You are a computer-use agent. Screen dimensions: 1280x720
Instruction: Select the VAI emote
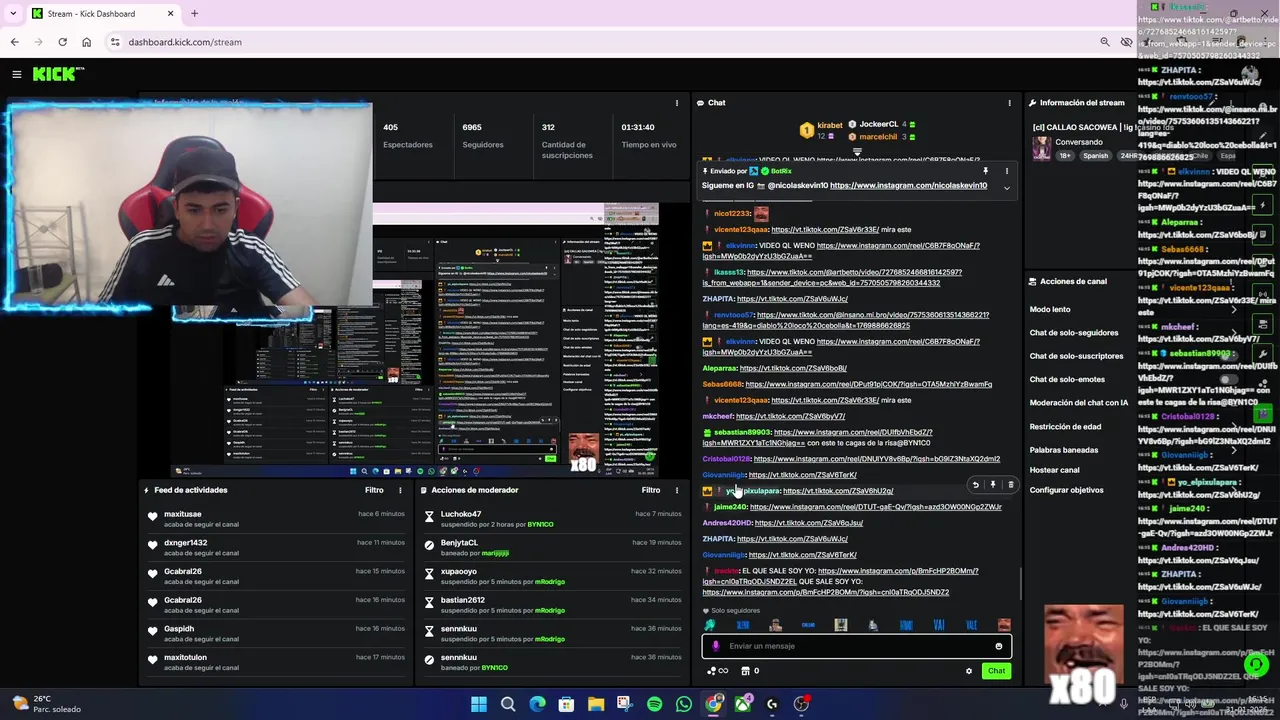(939, 625)
